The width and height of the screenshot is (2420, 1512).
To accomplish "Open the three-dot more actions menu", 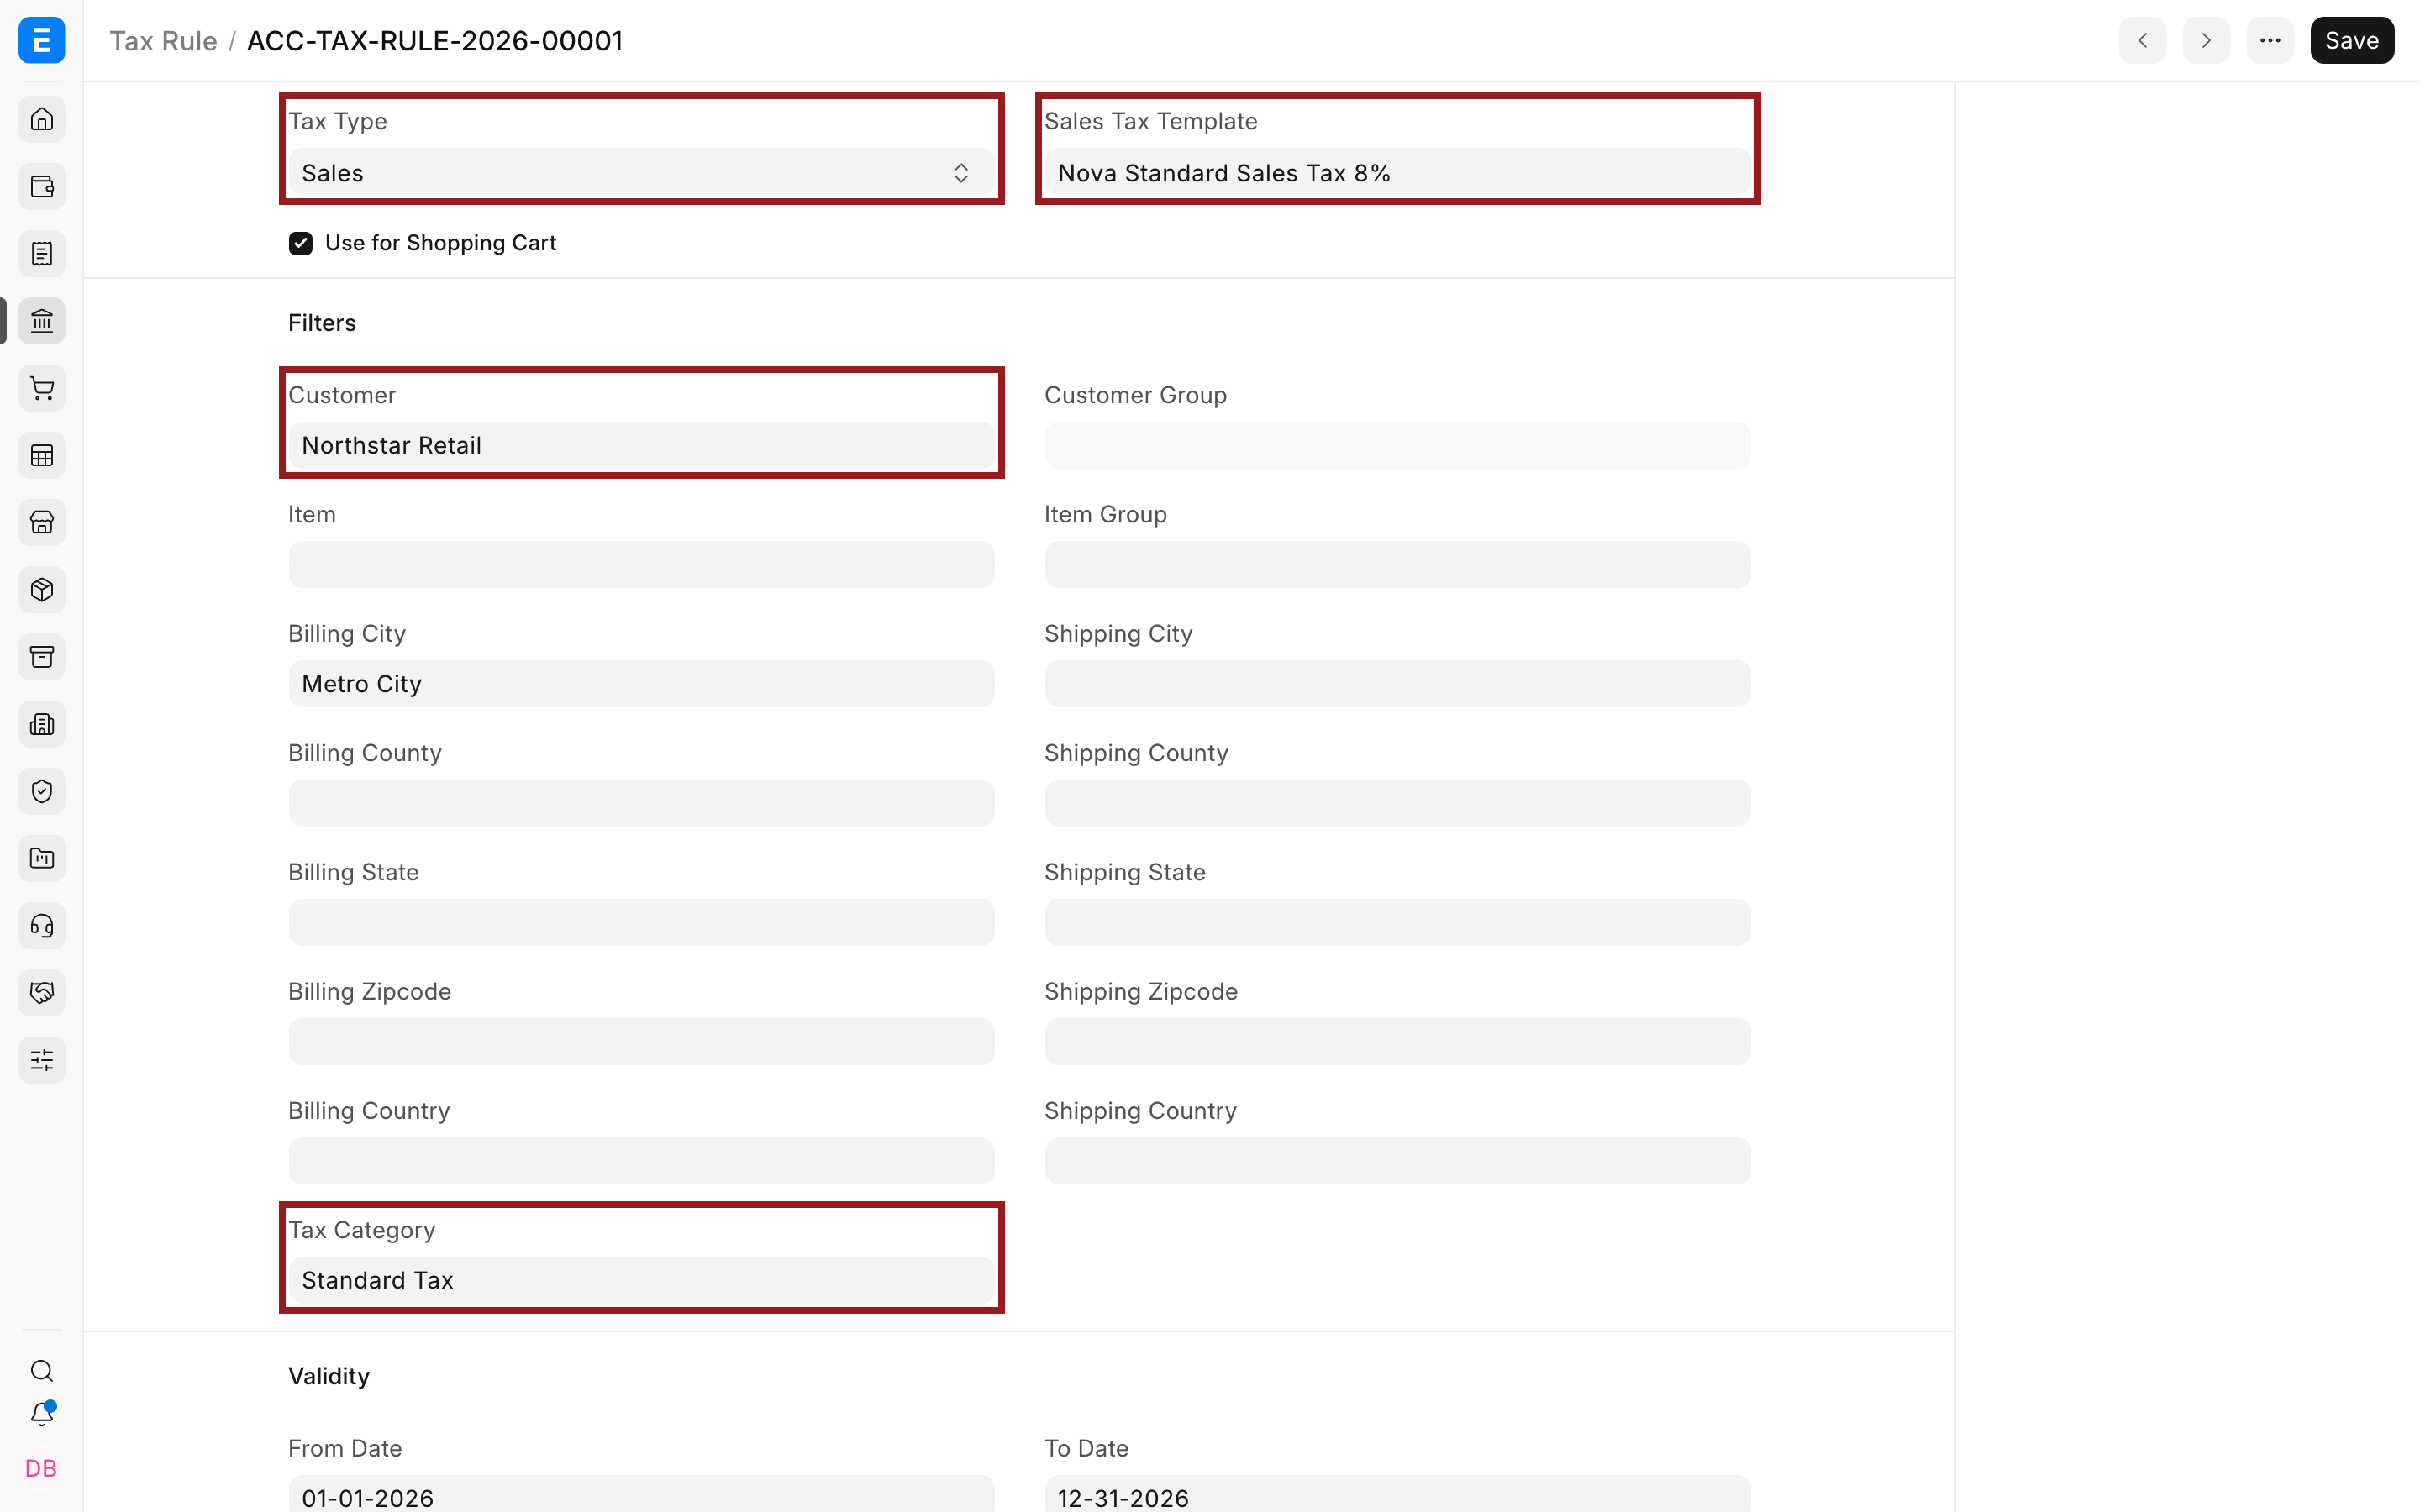I will tap(2270, 41).
